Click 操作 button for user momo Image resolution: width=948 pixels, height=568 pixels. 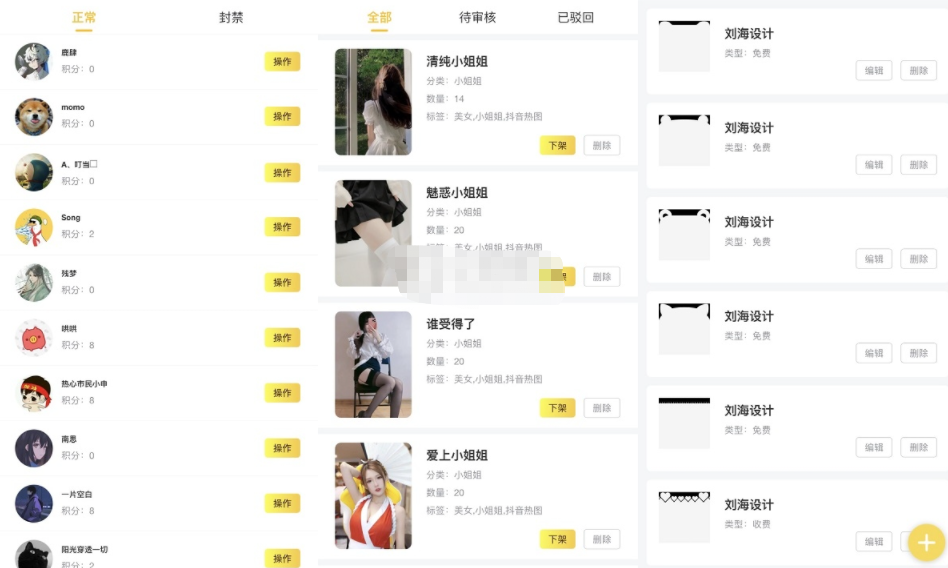click(x=282, y=116)
